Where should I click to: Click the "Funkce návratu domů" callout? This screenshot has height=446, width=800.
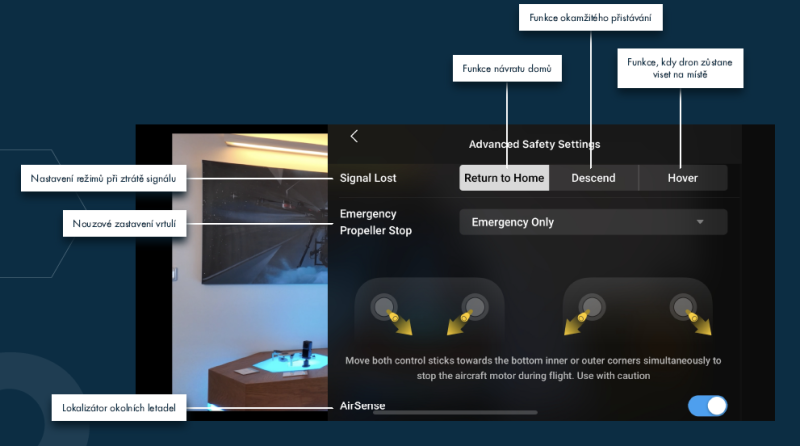(x=506, y=68)
